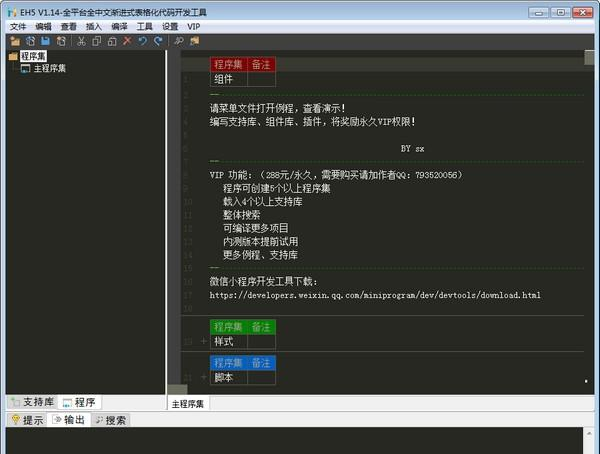Select the 主程序集 editor tab
600x454 pixels.
pos(188,404)
